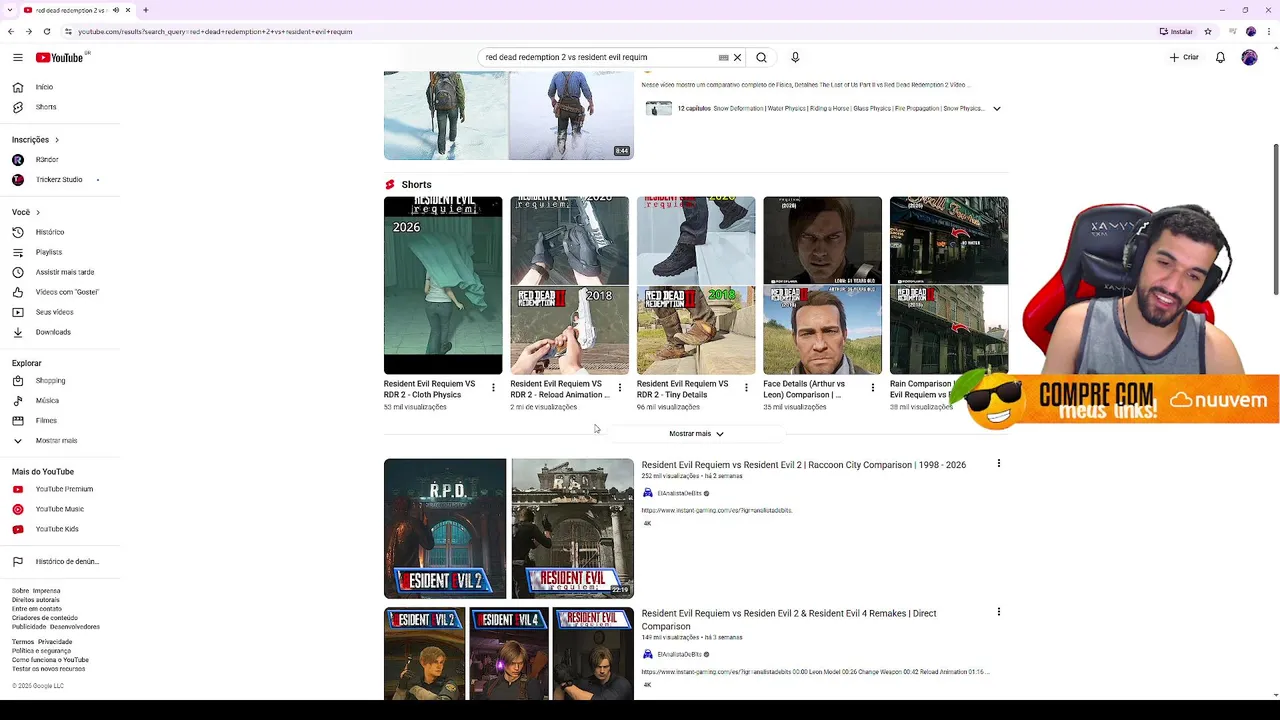Open Resident Evil 2 & 4 Remakes comparison title
This screenshot has height=720, width=1280.
coord(789,620)
